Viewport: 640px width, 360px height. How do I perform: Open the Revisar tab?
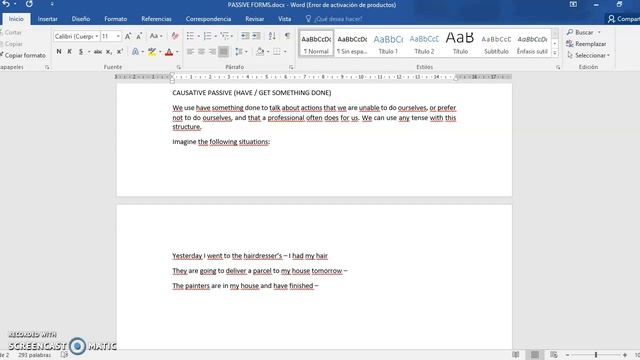pyautogui.click(x=255, y=19)
